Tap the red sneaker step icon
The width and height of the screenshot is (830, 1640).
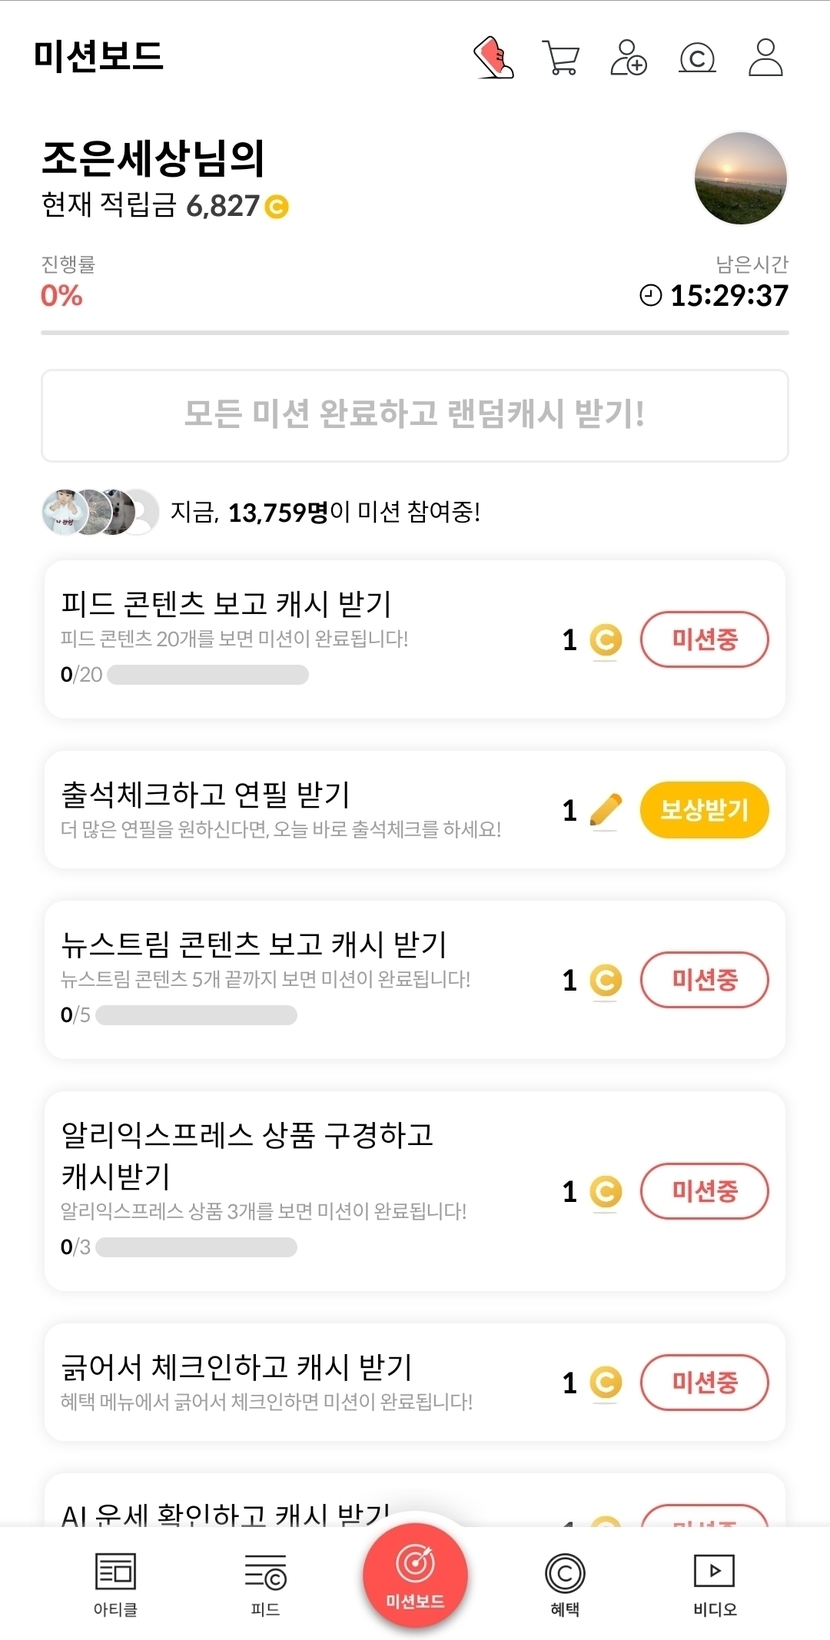pyautogui.click(x=493, y=58)
